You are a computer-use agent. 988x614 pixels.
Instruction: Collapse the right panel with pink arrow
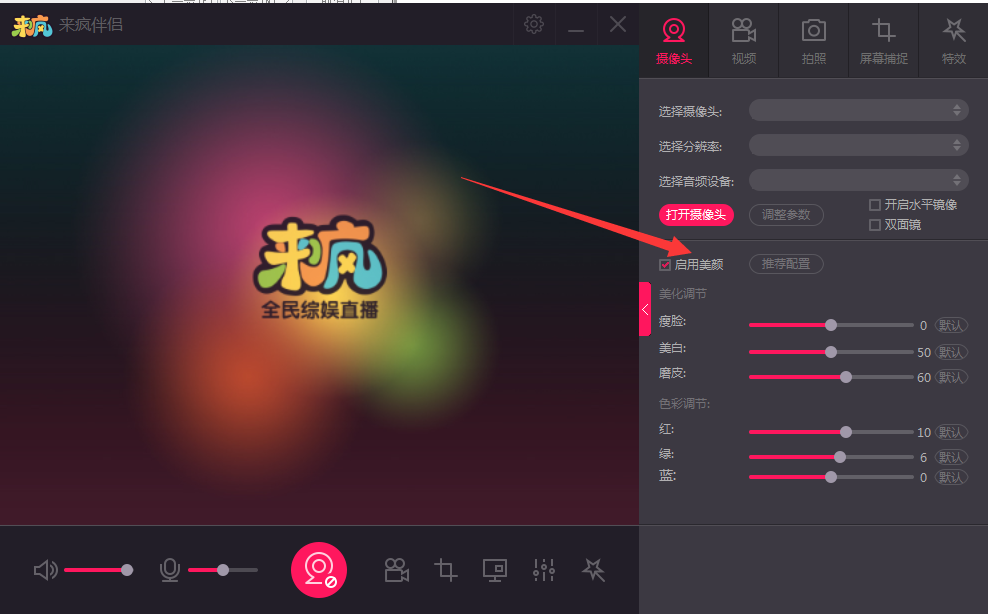point(645,309)
